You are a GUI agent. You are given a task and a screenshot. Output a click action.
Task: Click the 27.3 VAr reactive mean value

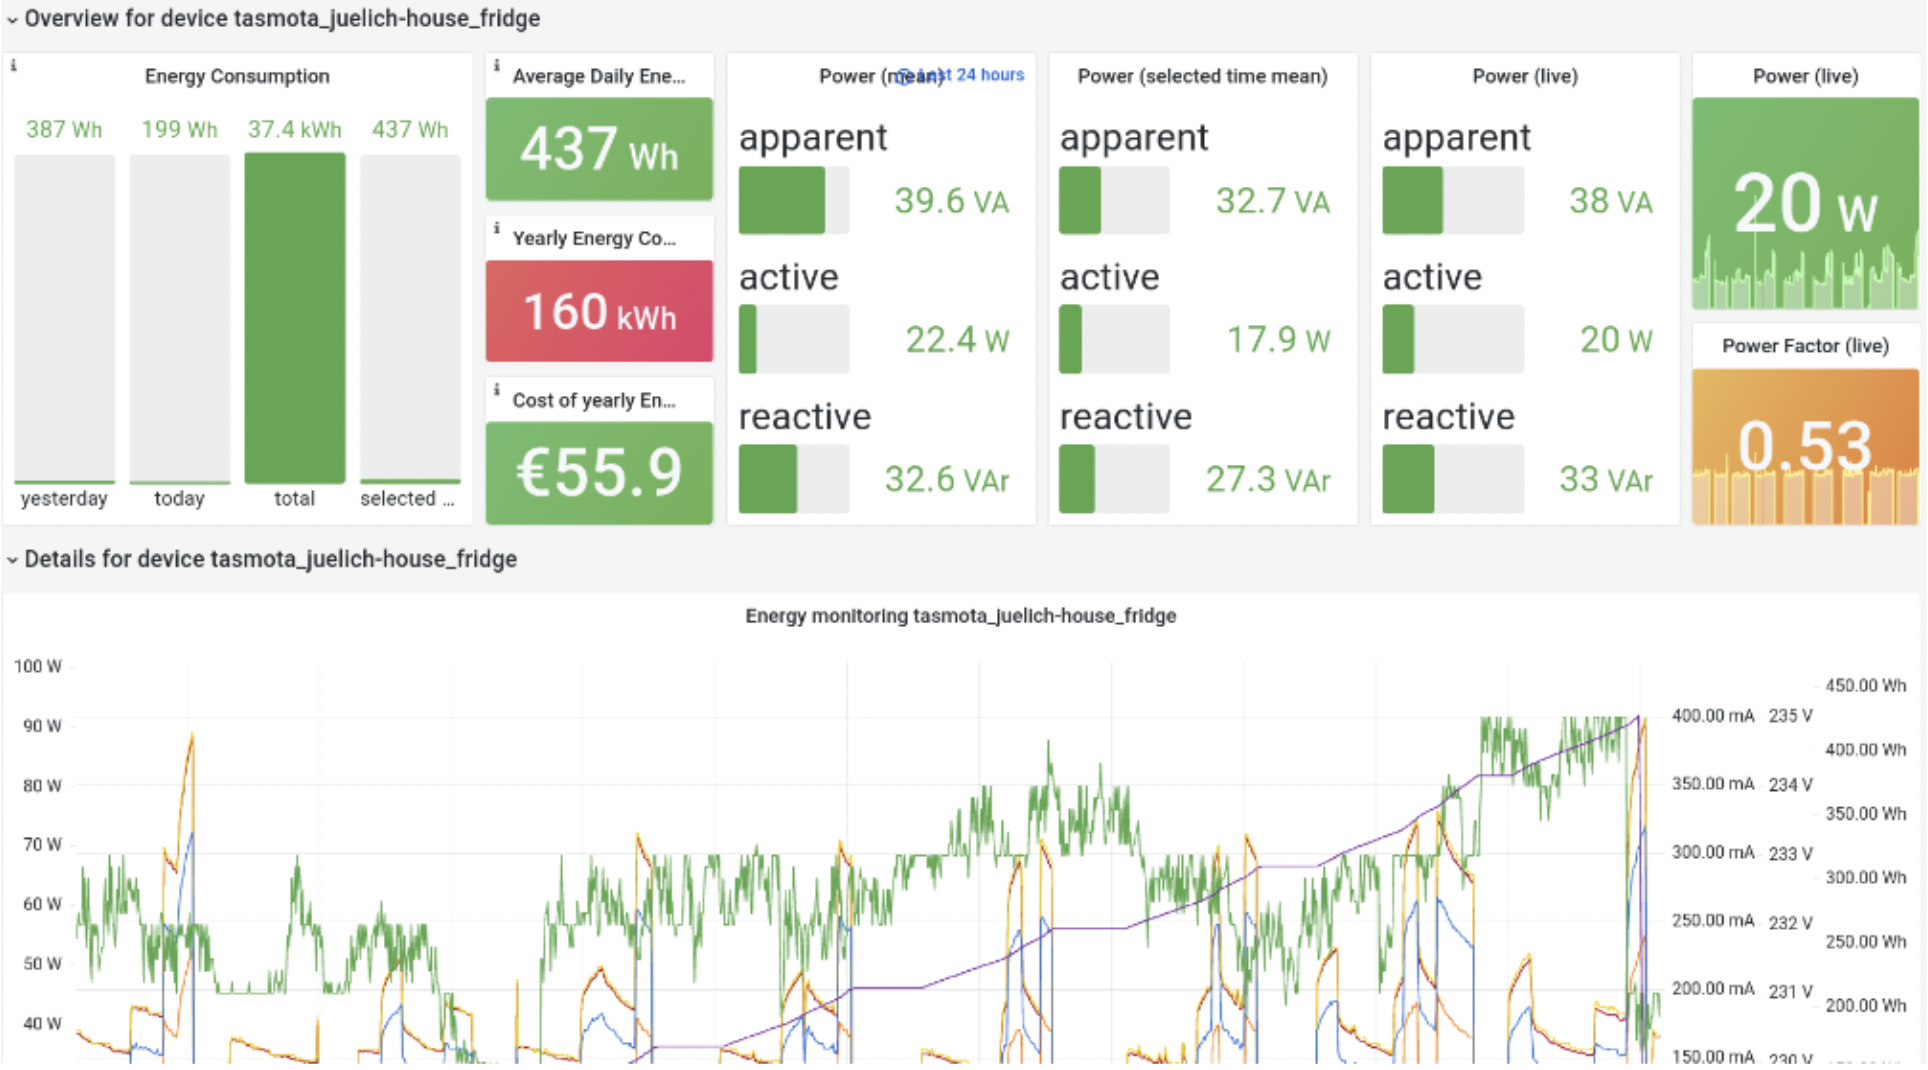(1268, 480)
